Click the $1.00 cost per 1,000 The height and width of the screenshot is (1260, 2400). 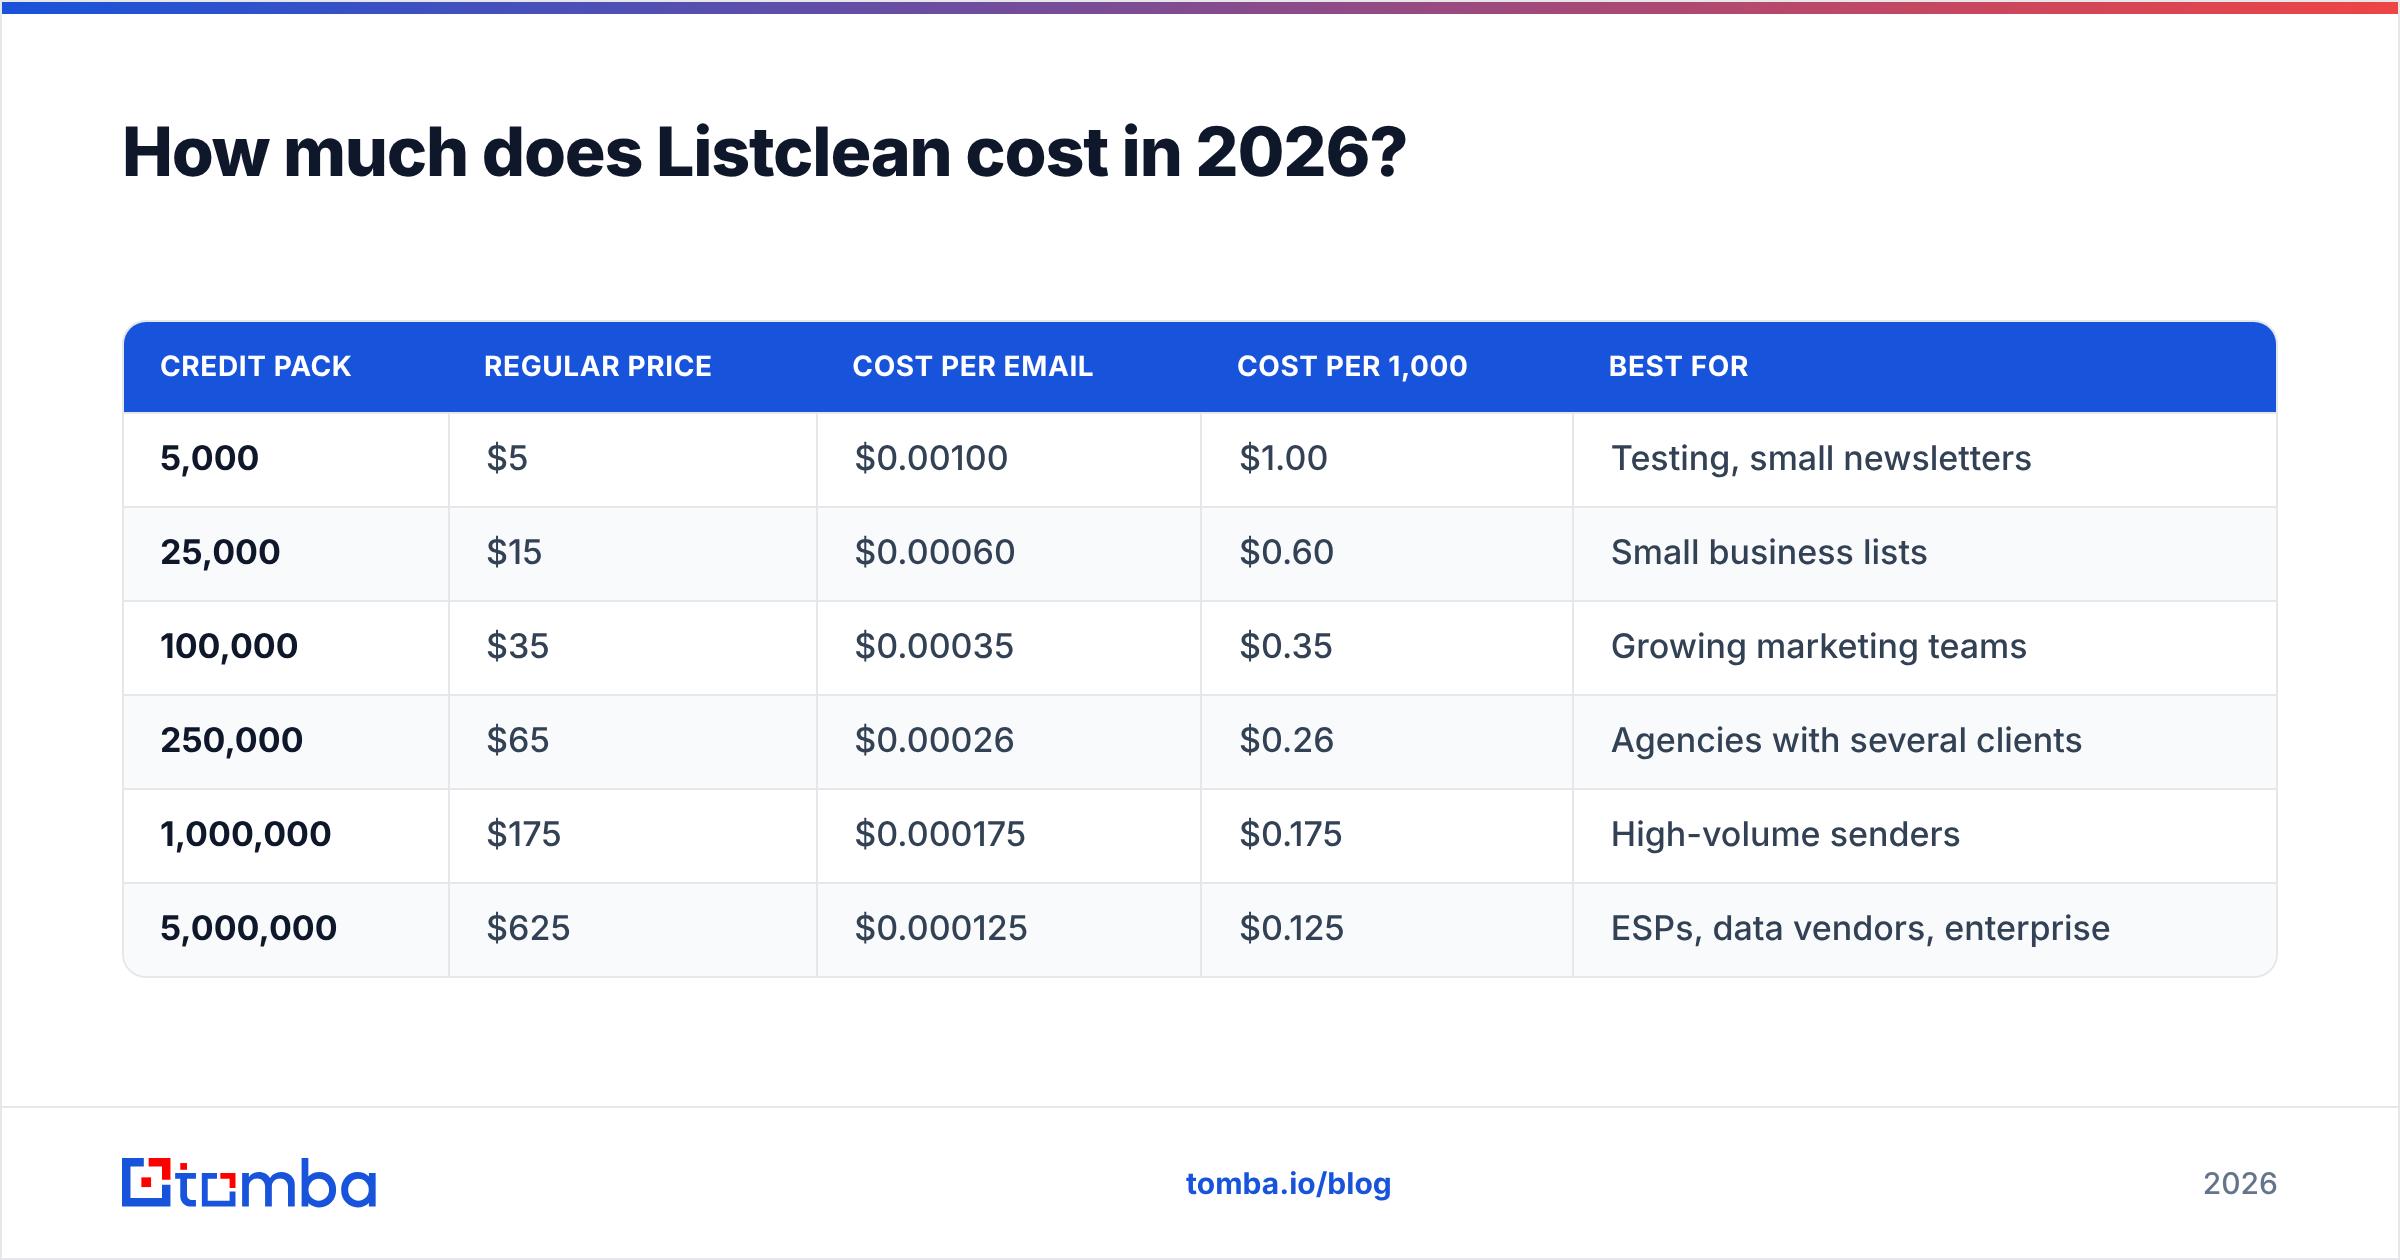click(1283, 458)
